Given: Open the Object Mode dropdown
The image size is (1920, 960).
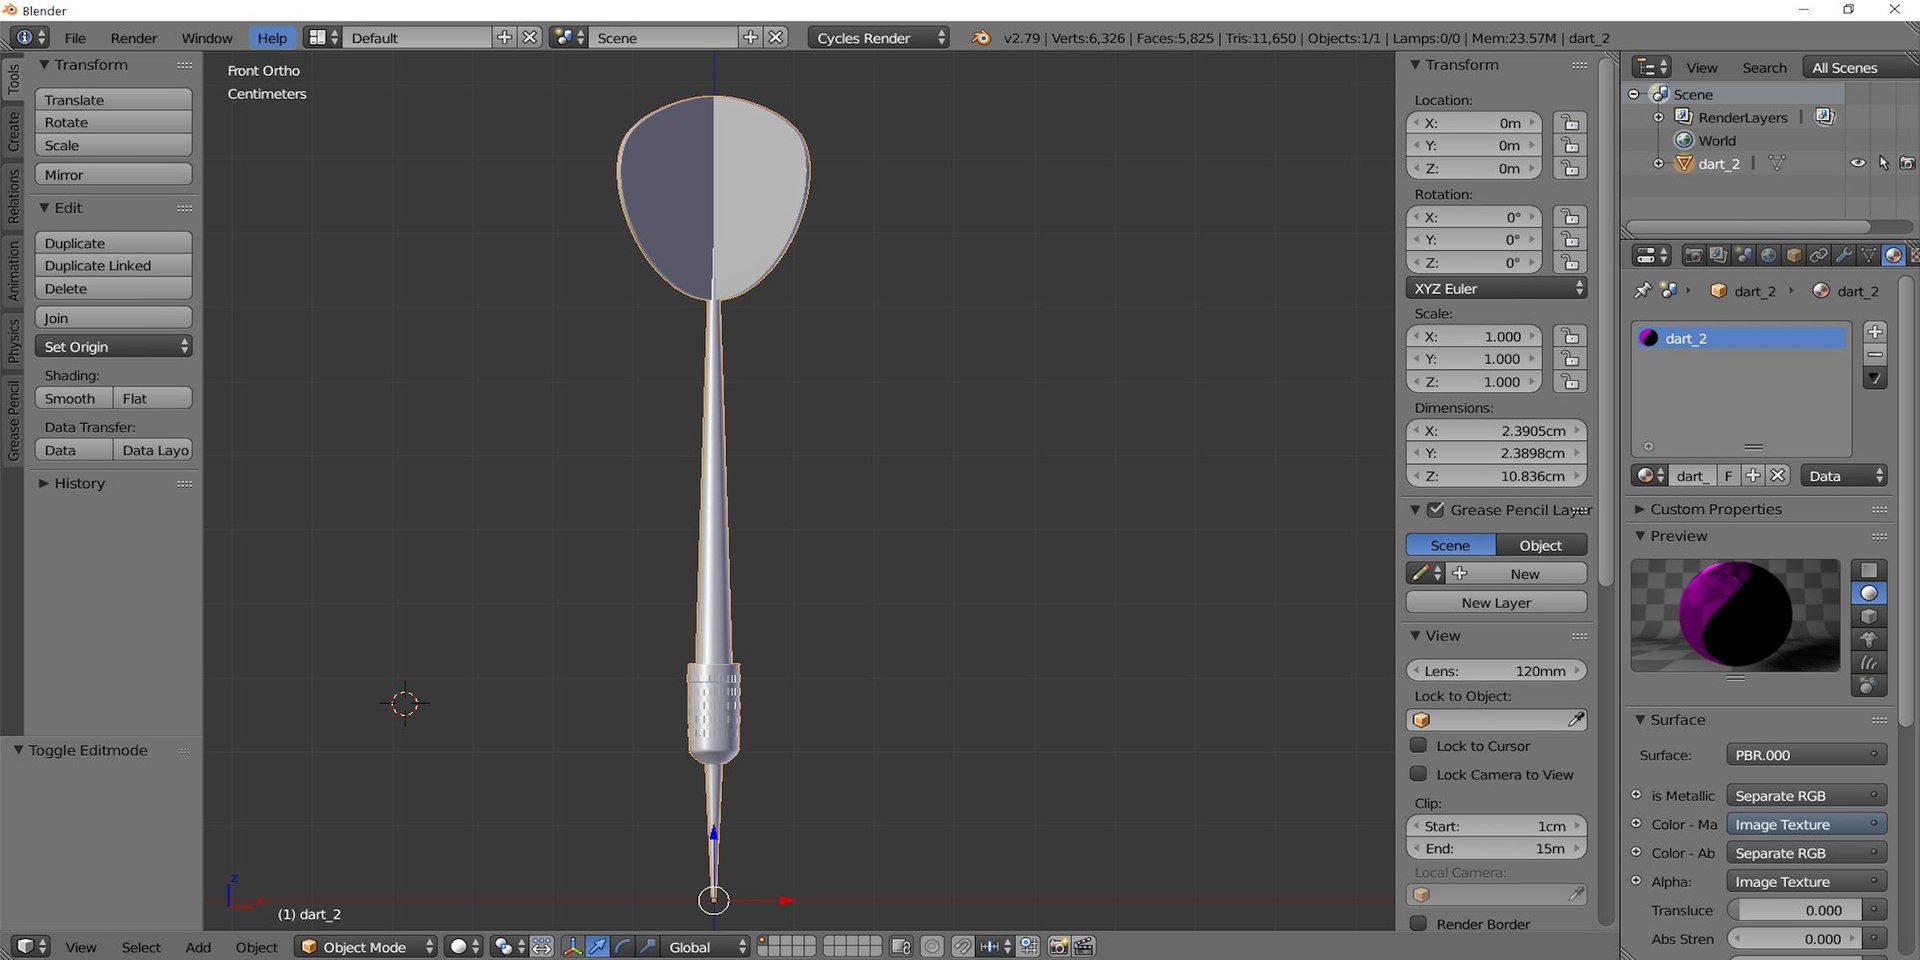Looking at the screenshot, I should (366, 946).
